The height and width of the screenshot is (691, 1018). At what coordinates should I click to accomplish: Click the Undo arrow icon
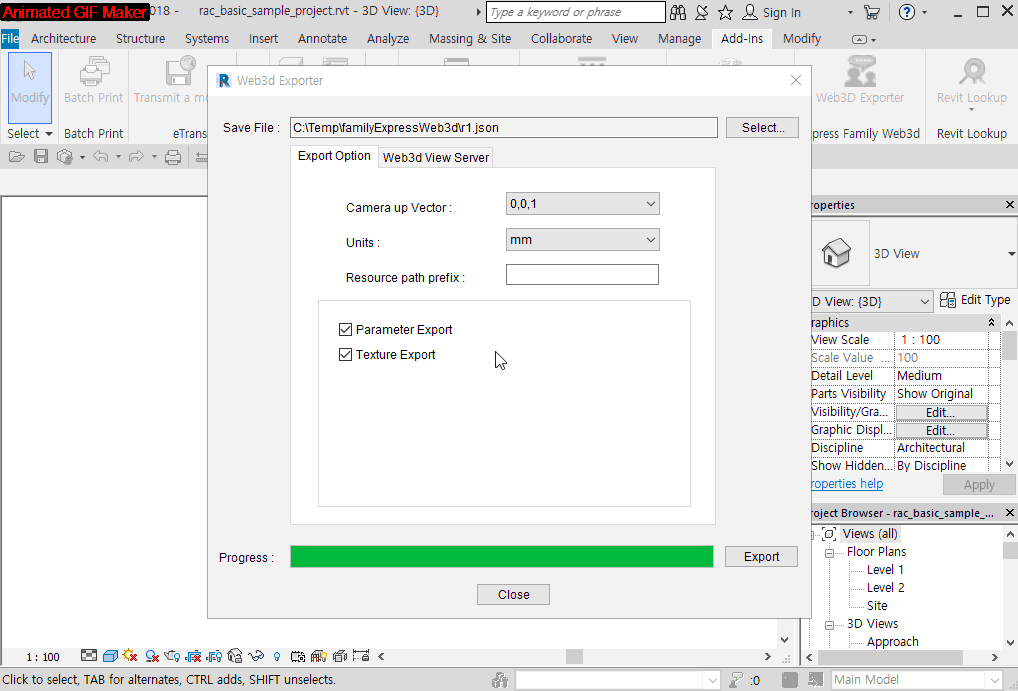click(101, 157)
